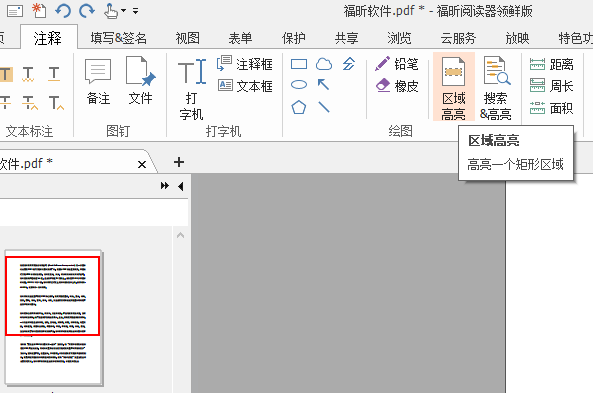This screenshot has width=593, height=393.
Task: Select the Textbox (文本框) tool
Action: [x=245, y=86]
